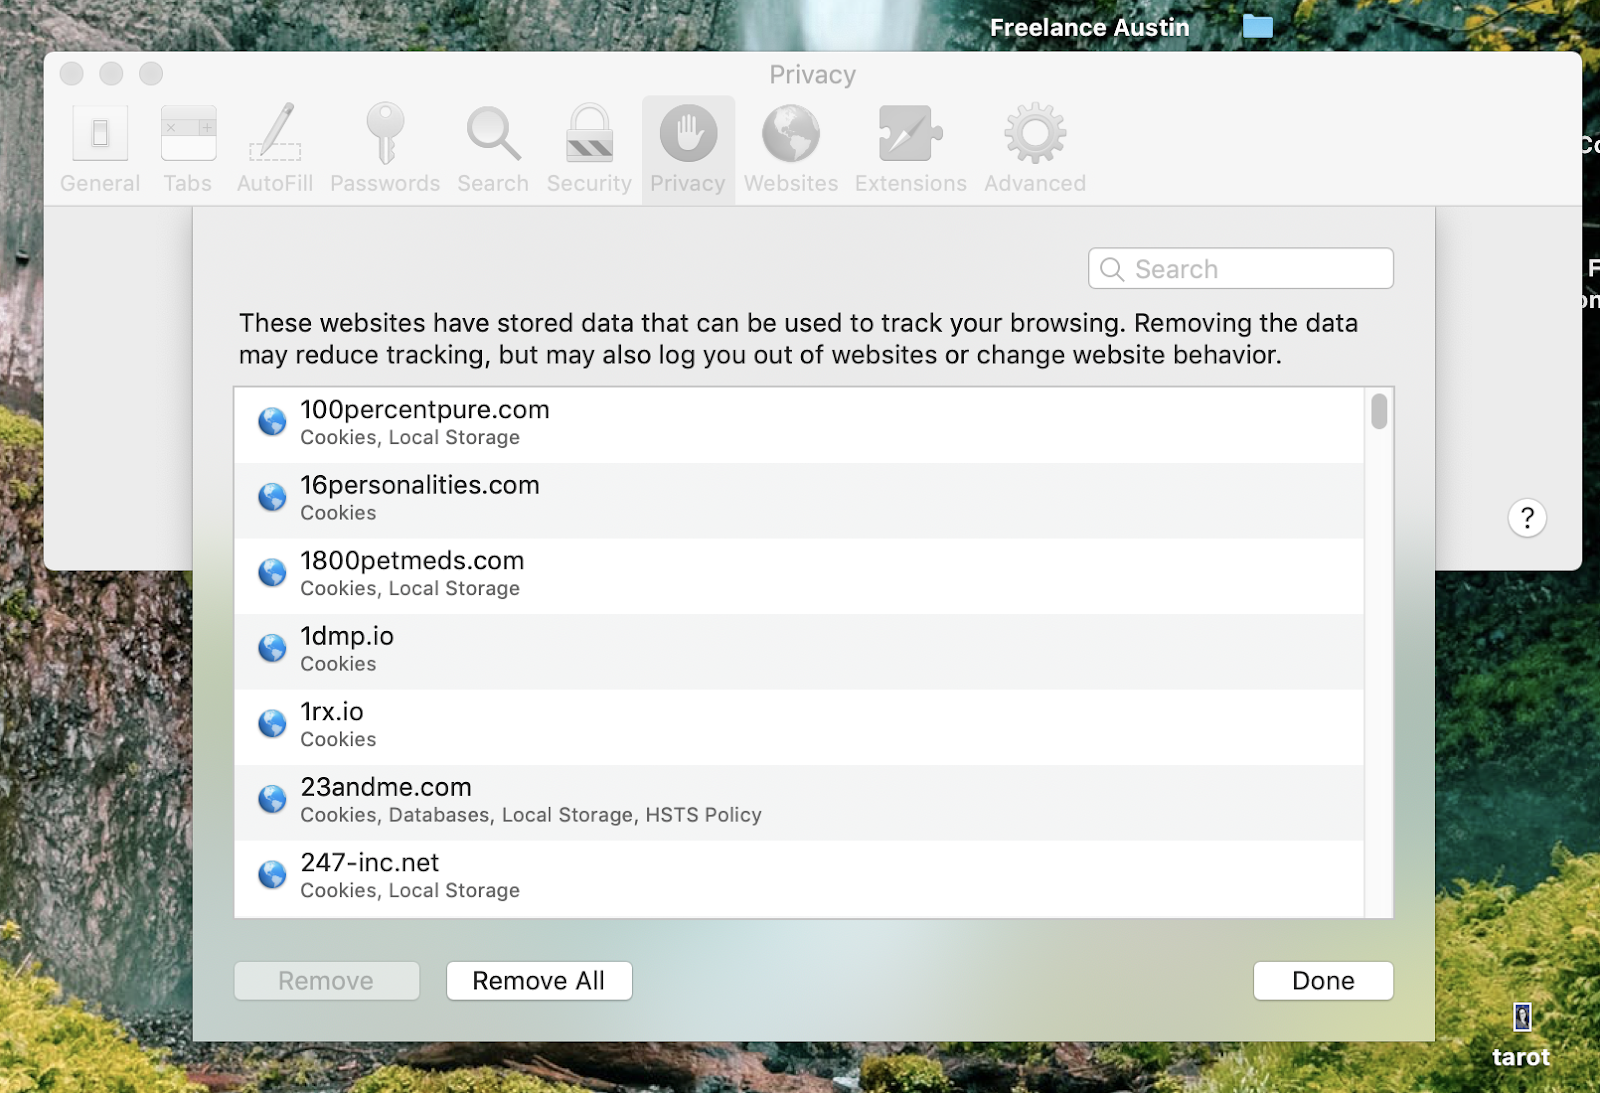Image resolution: width=1600 pixels, height=1093 pixels.
Task: Click the globe icon for 100percentpure.com
Action: coord(272,422)
